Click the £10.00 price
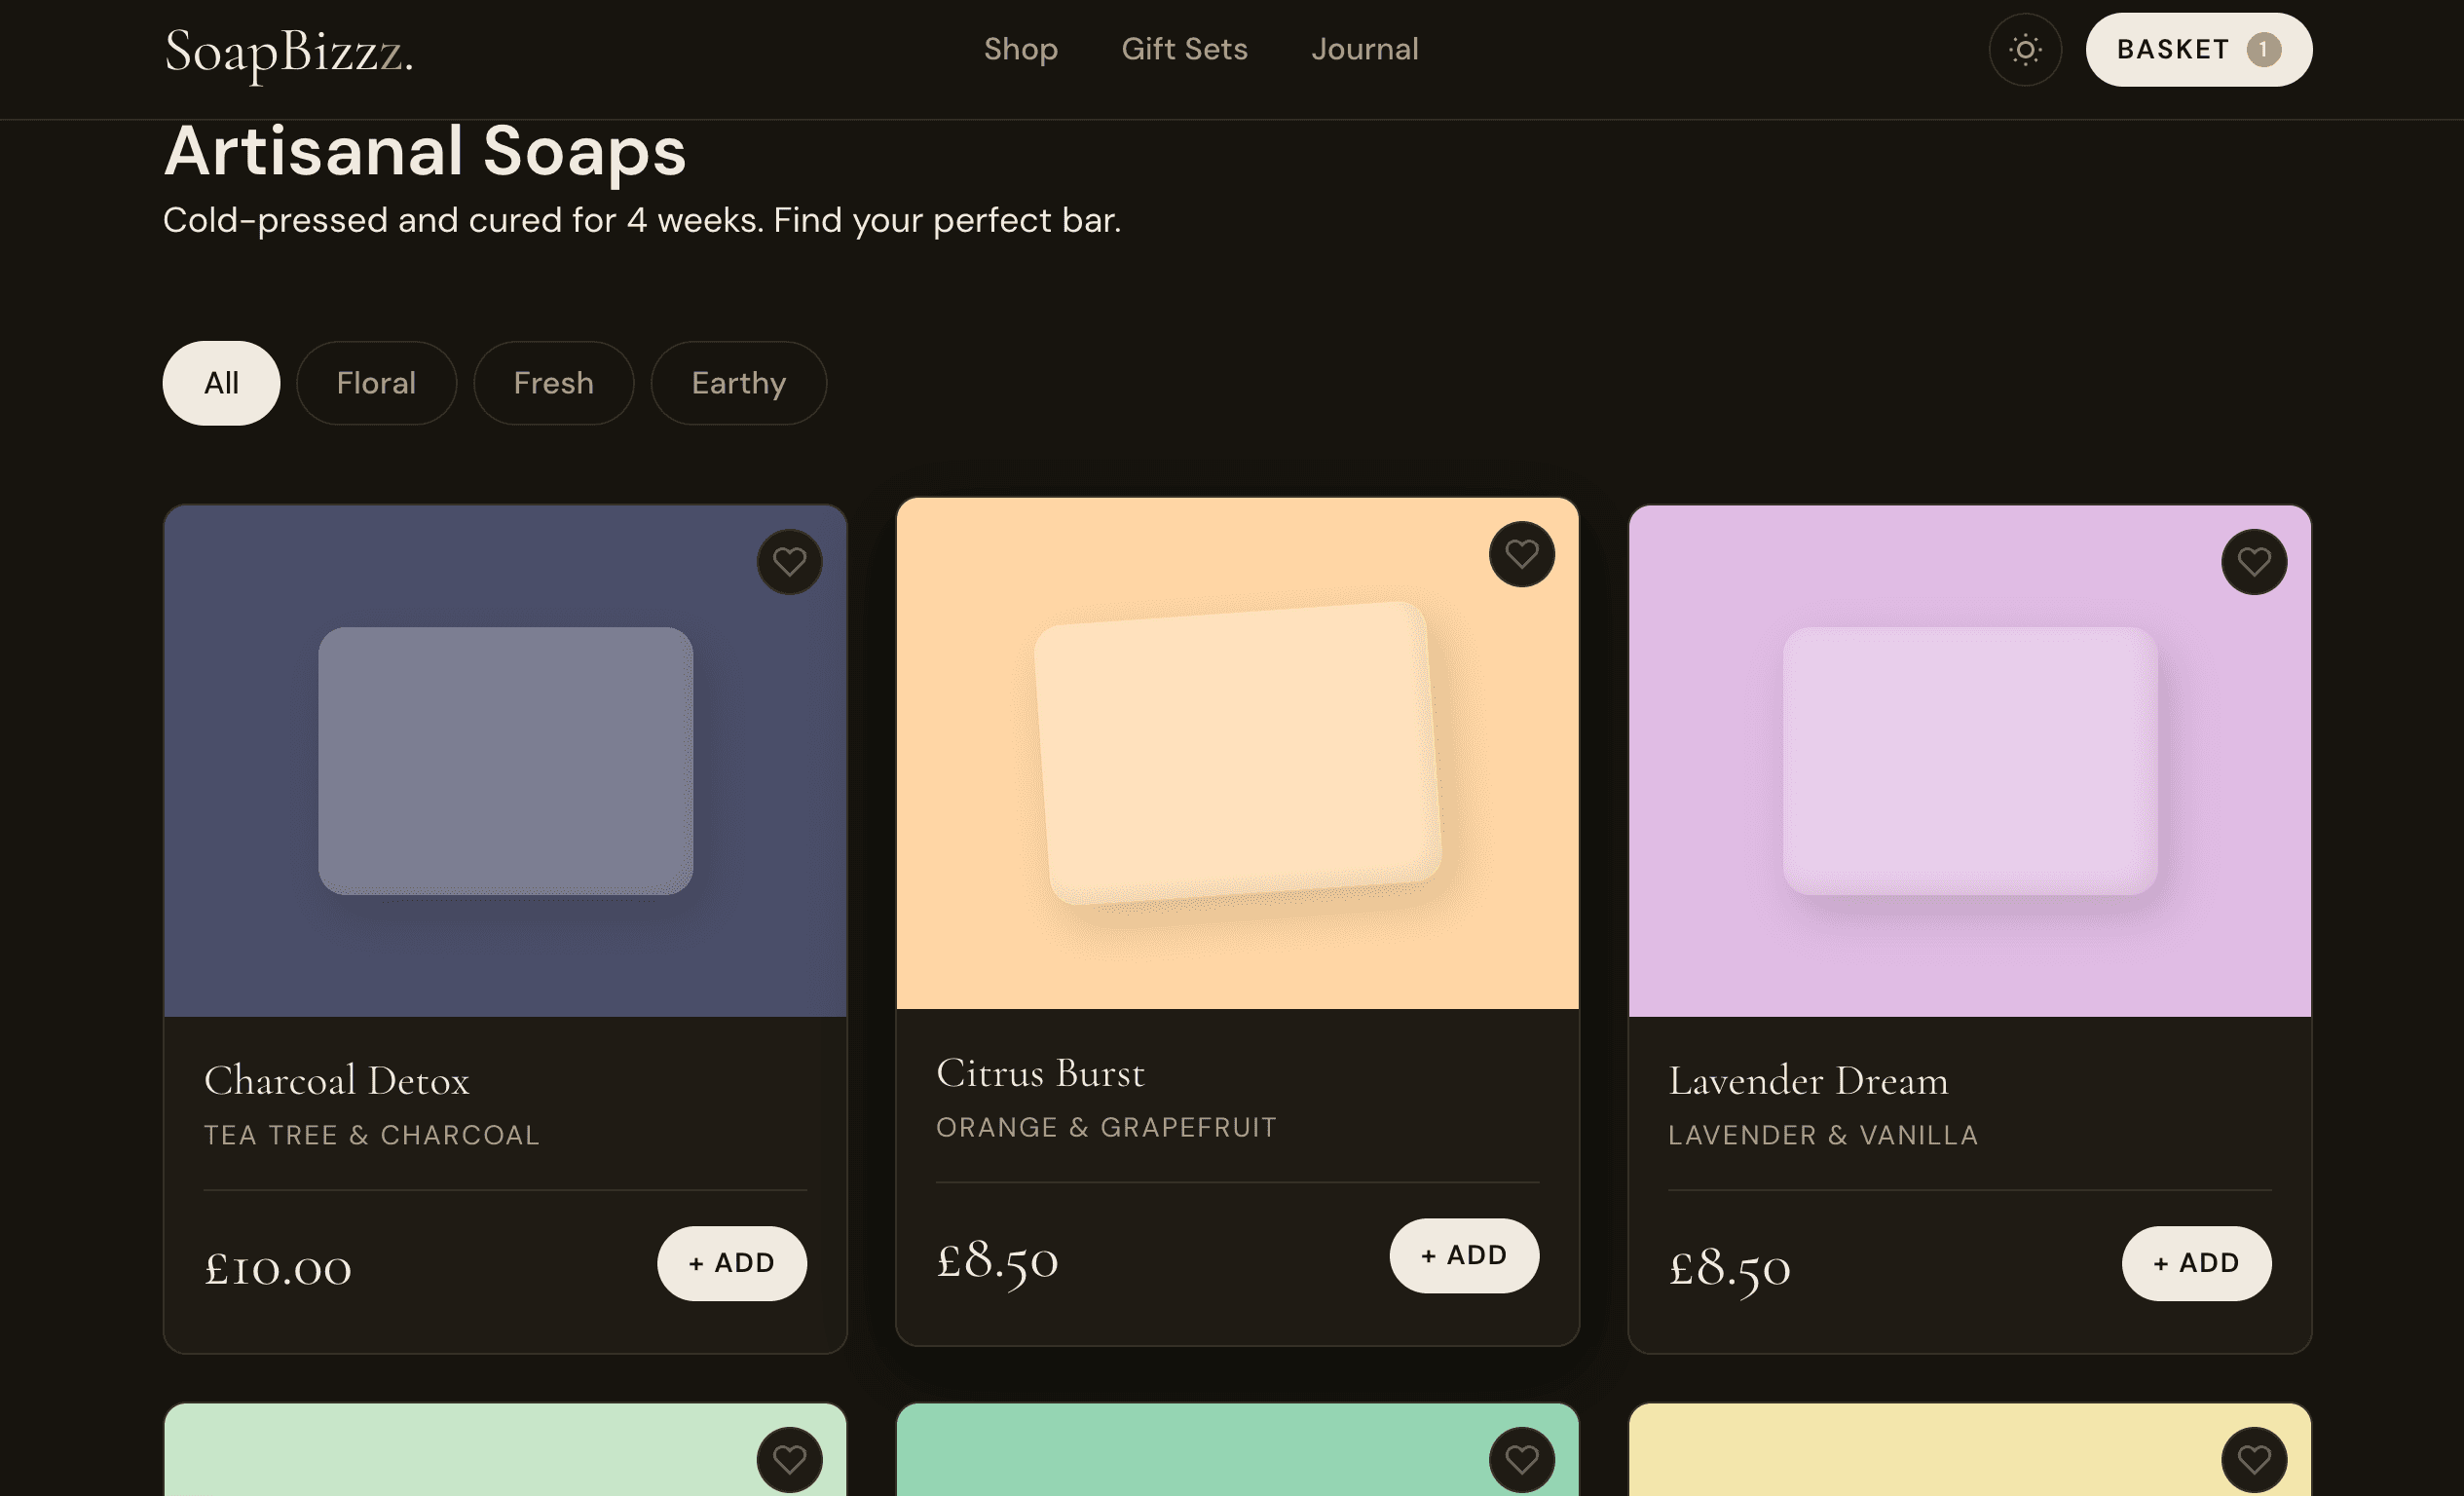2464x1496 pixels. pyautogui.click(x=278, y=1268)
